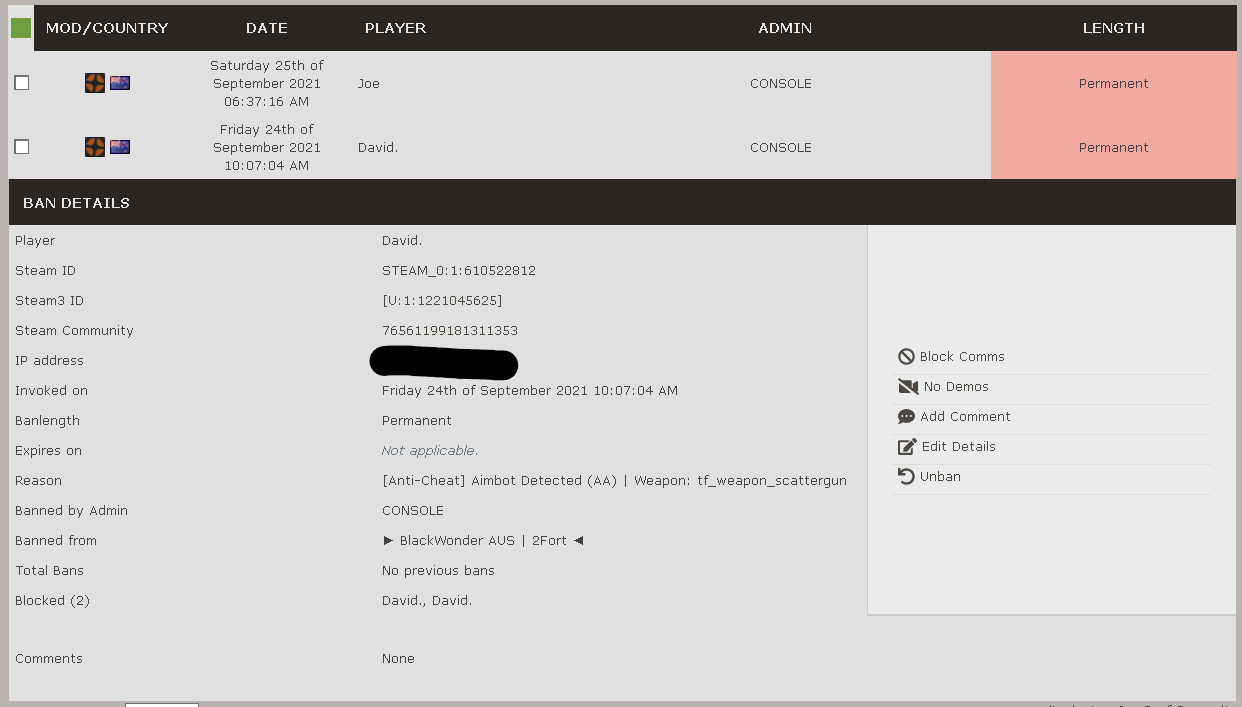The height and width of the screenshot is (707, 1242).
Task: Select the Unban link
Action: coord(940,476)
